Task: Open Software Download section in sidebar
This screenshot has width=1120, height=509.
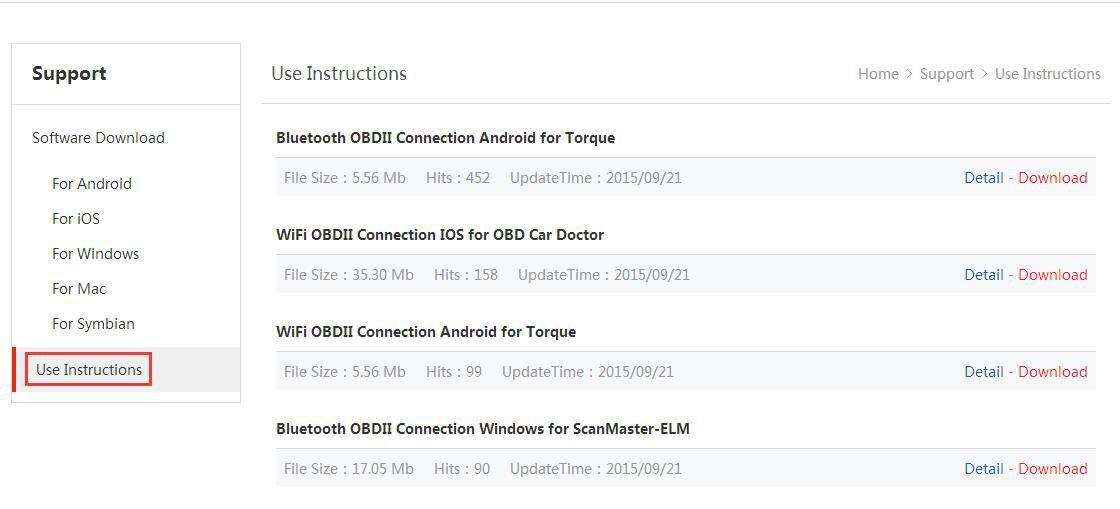Action: [98, 138]
